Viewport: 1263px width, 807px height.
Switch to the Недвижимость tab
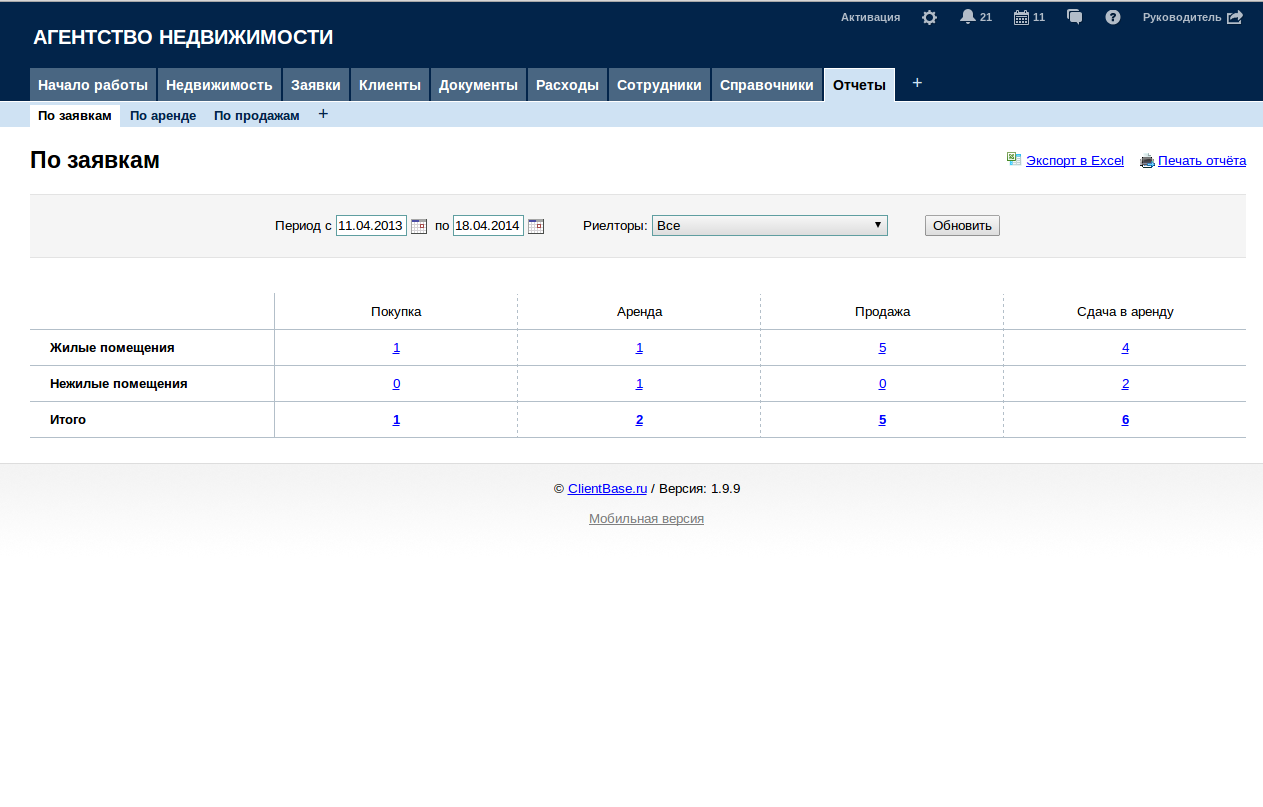coord(219,85)
